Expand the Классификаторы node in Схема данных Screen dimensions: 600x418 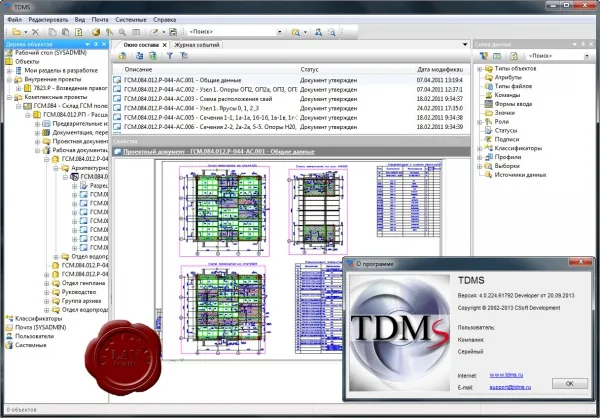[x=479, y=149]
